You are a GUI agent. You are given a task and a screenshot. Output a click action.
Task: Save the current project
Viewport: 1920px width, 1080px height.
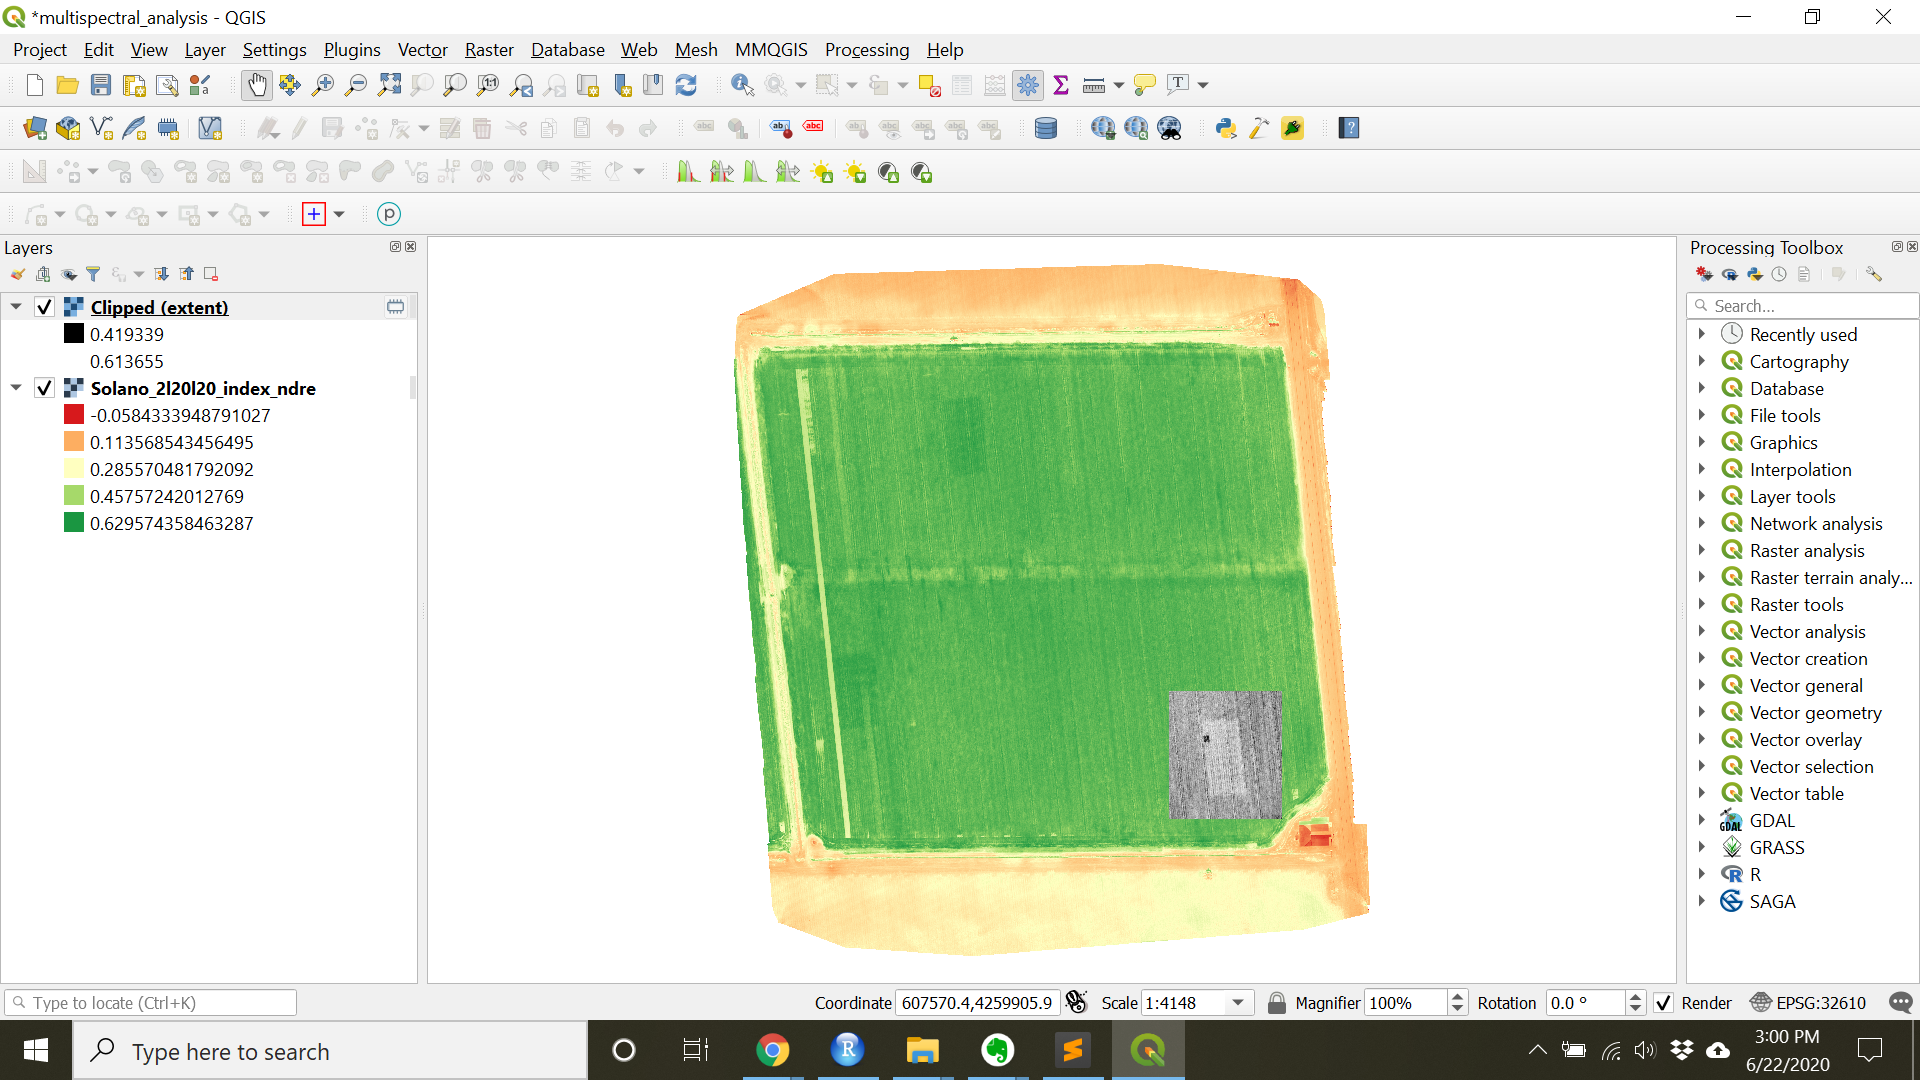coord(100,86)
